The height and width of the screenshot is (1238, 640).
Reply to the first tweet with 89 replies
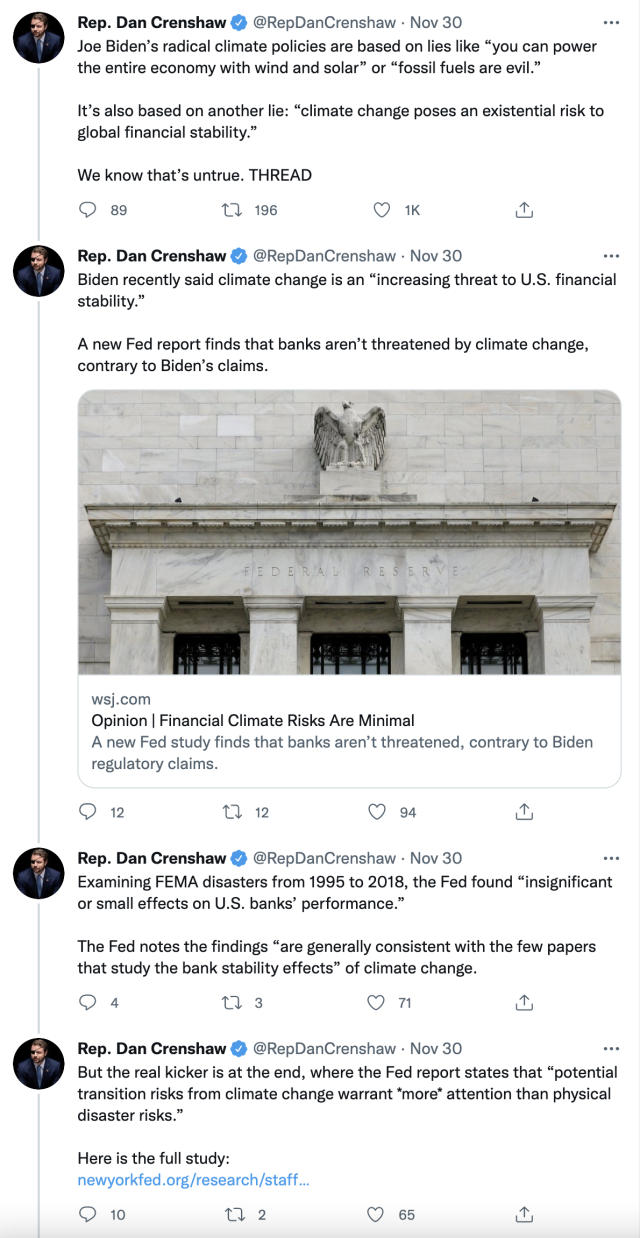click(88, 210)
